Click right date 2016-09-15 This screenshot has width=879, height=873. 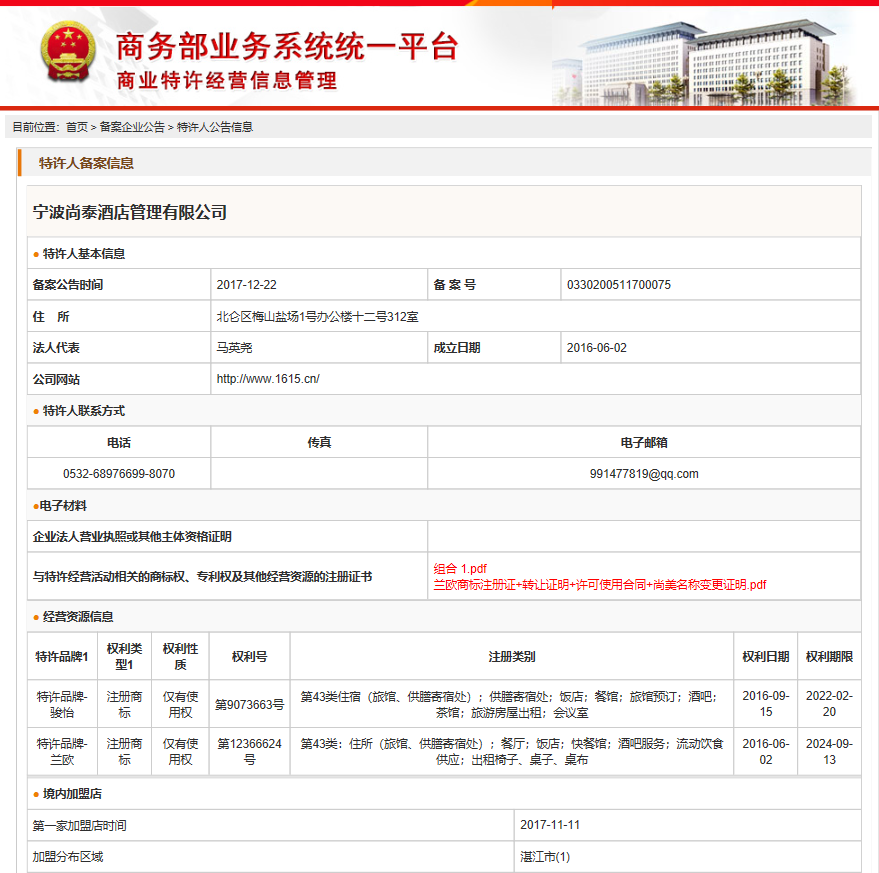point(766,704)
